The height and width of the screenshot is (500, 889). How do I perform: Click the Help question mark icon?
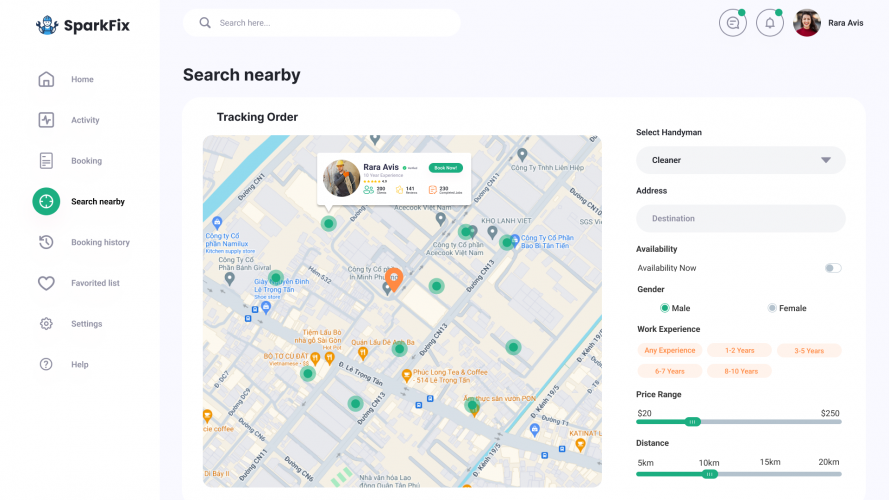coord(46,365)
